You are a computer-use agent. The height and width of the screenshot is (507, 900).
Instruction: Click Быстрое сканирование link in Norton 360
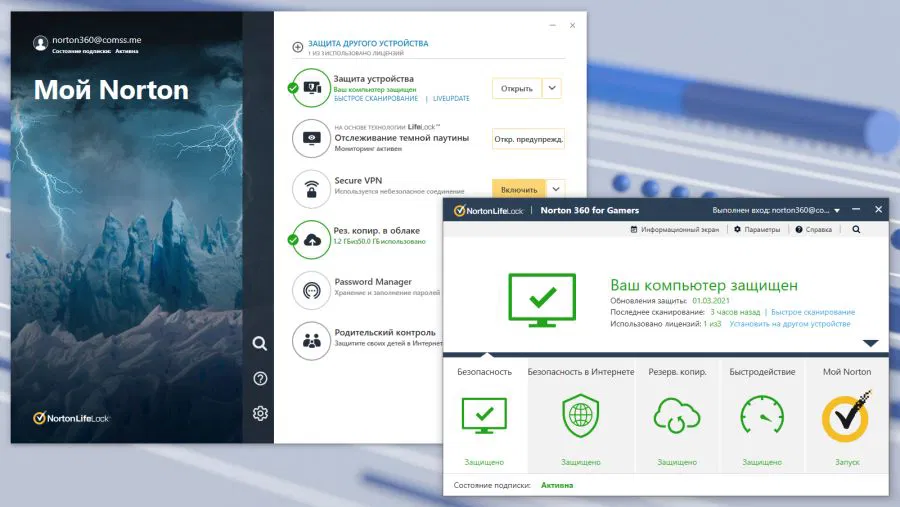point(813,312)
